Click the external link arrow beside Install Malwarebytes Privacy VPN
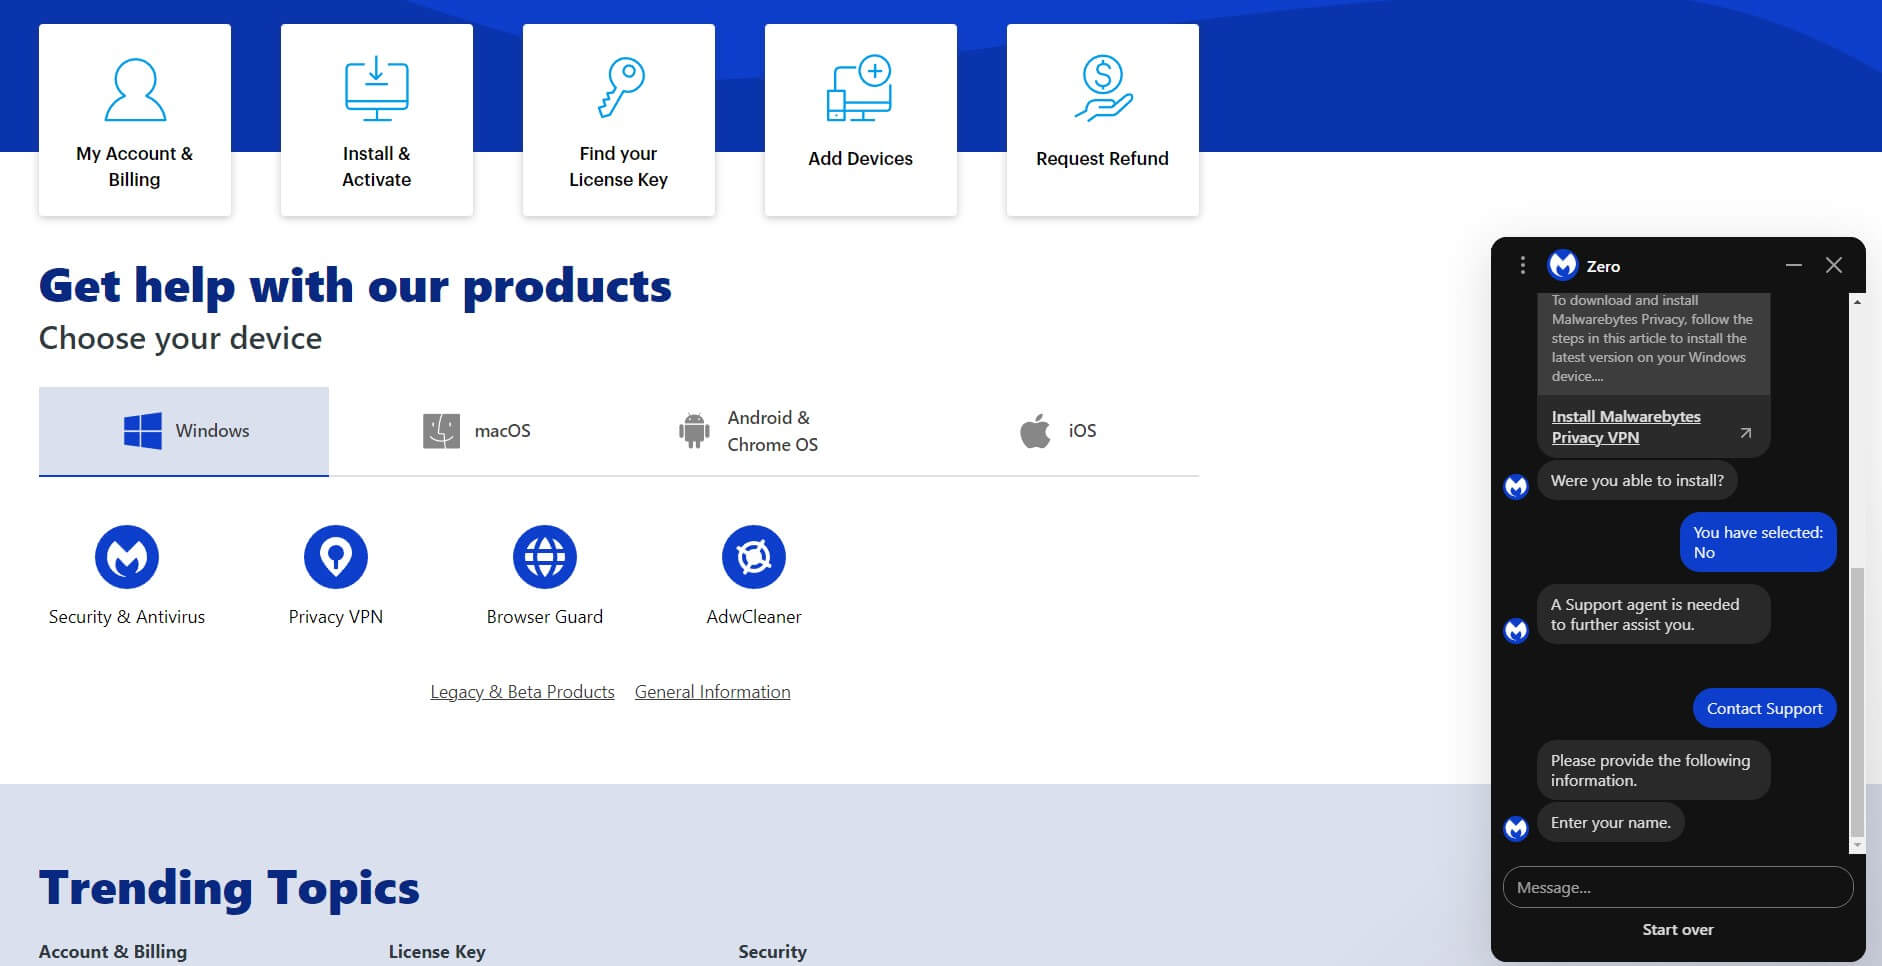 pyautogui.click(x=1745, y=433)
